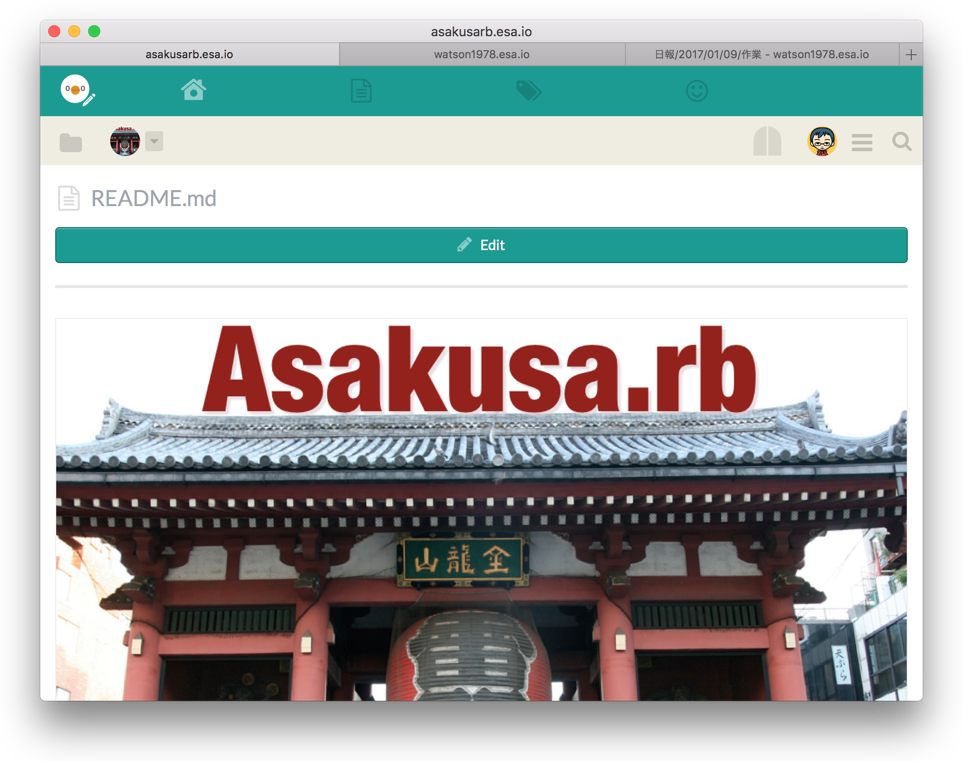Open the folder icon in sub-navigation bar
The height and width of the screenshot is (761, 963).
pos(71,142)
